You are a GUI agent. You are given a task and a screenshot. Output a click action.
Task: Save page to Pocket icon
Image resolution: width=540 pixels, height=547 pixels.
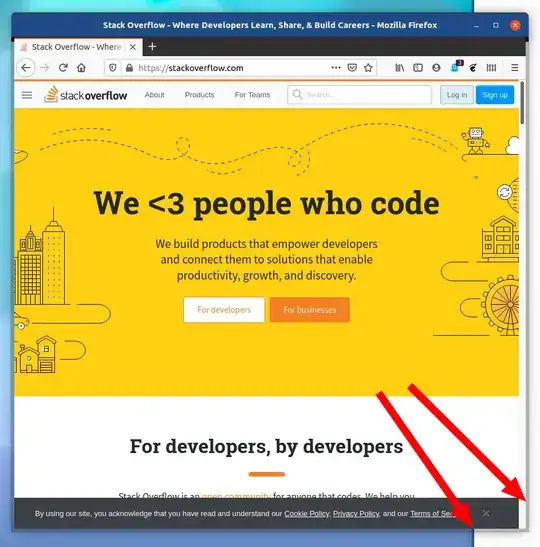pyautogui.click(x=352, y=68)
